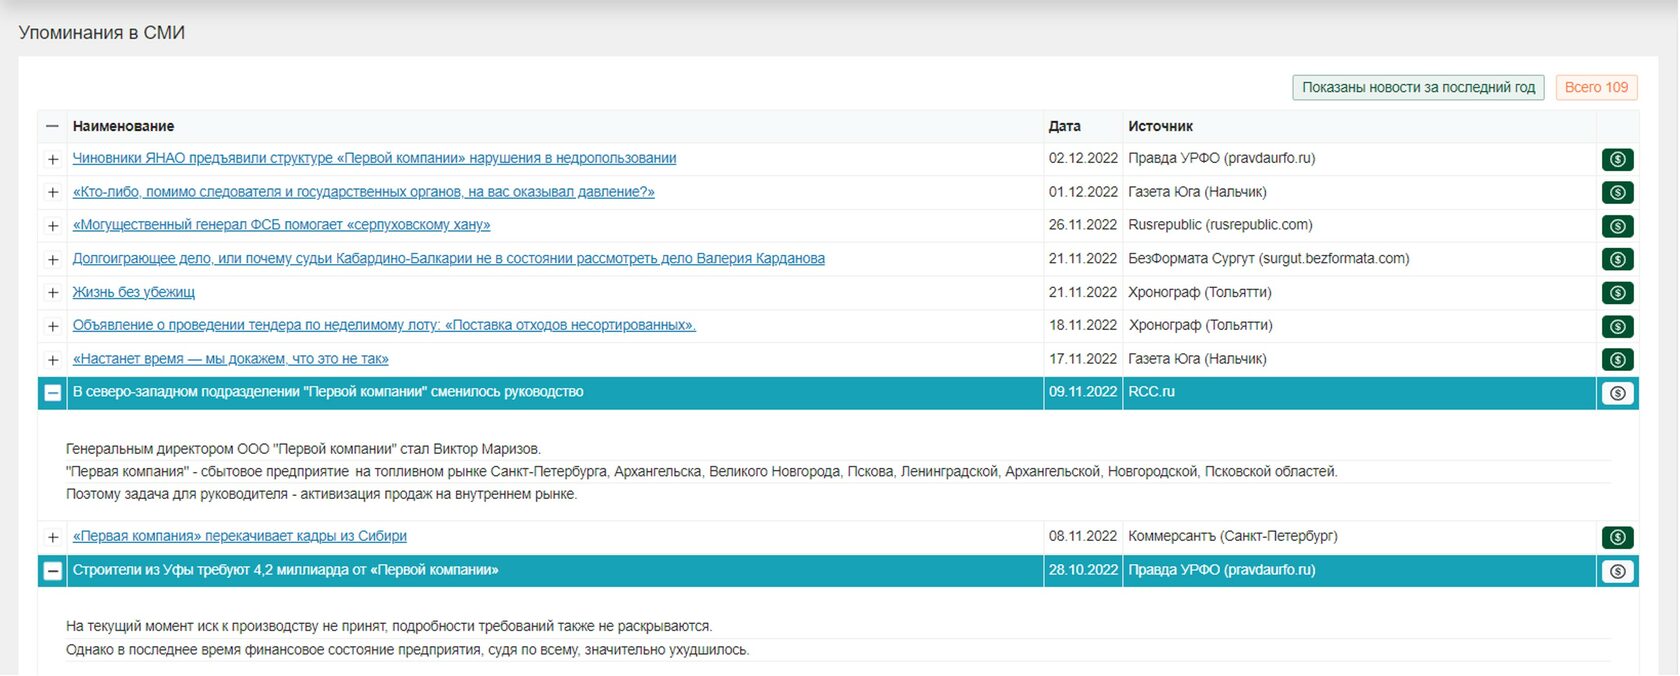Expand the «Первая компания» перекачивает кадры row

(x=53, y=537)
